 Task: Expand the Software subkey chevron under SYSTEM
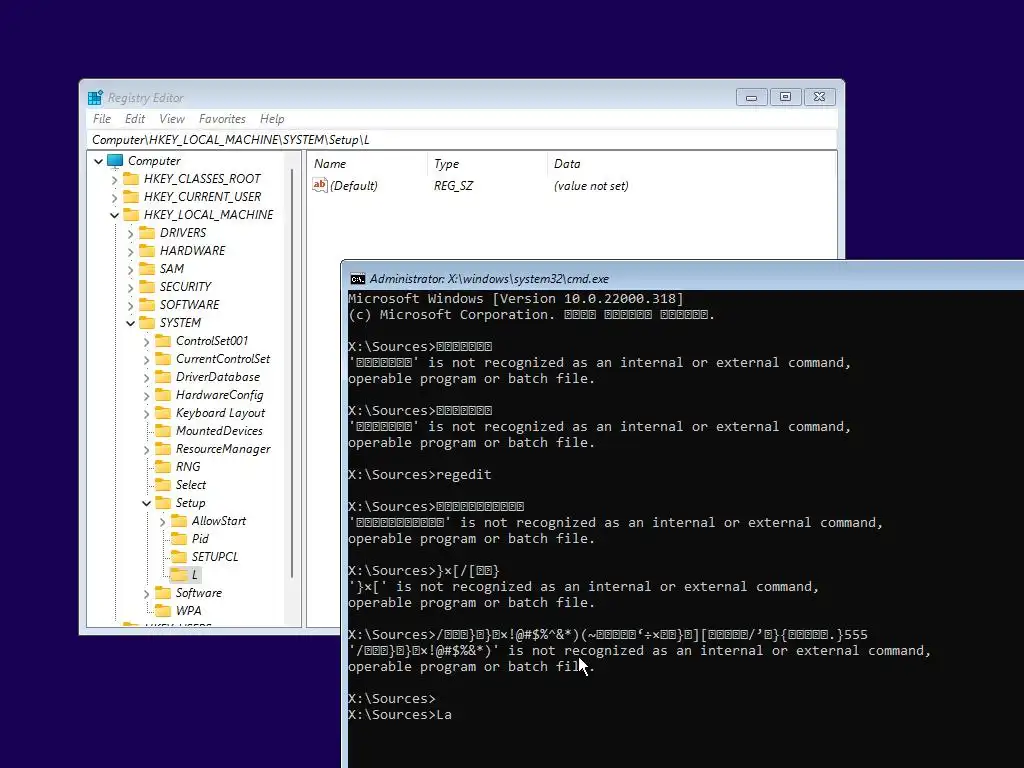pyautogui.click(x=146, y=593)
